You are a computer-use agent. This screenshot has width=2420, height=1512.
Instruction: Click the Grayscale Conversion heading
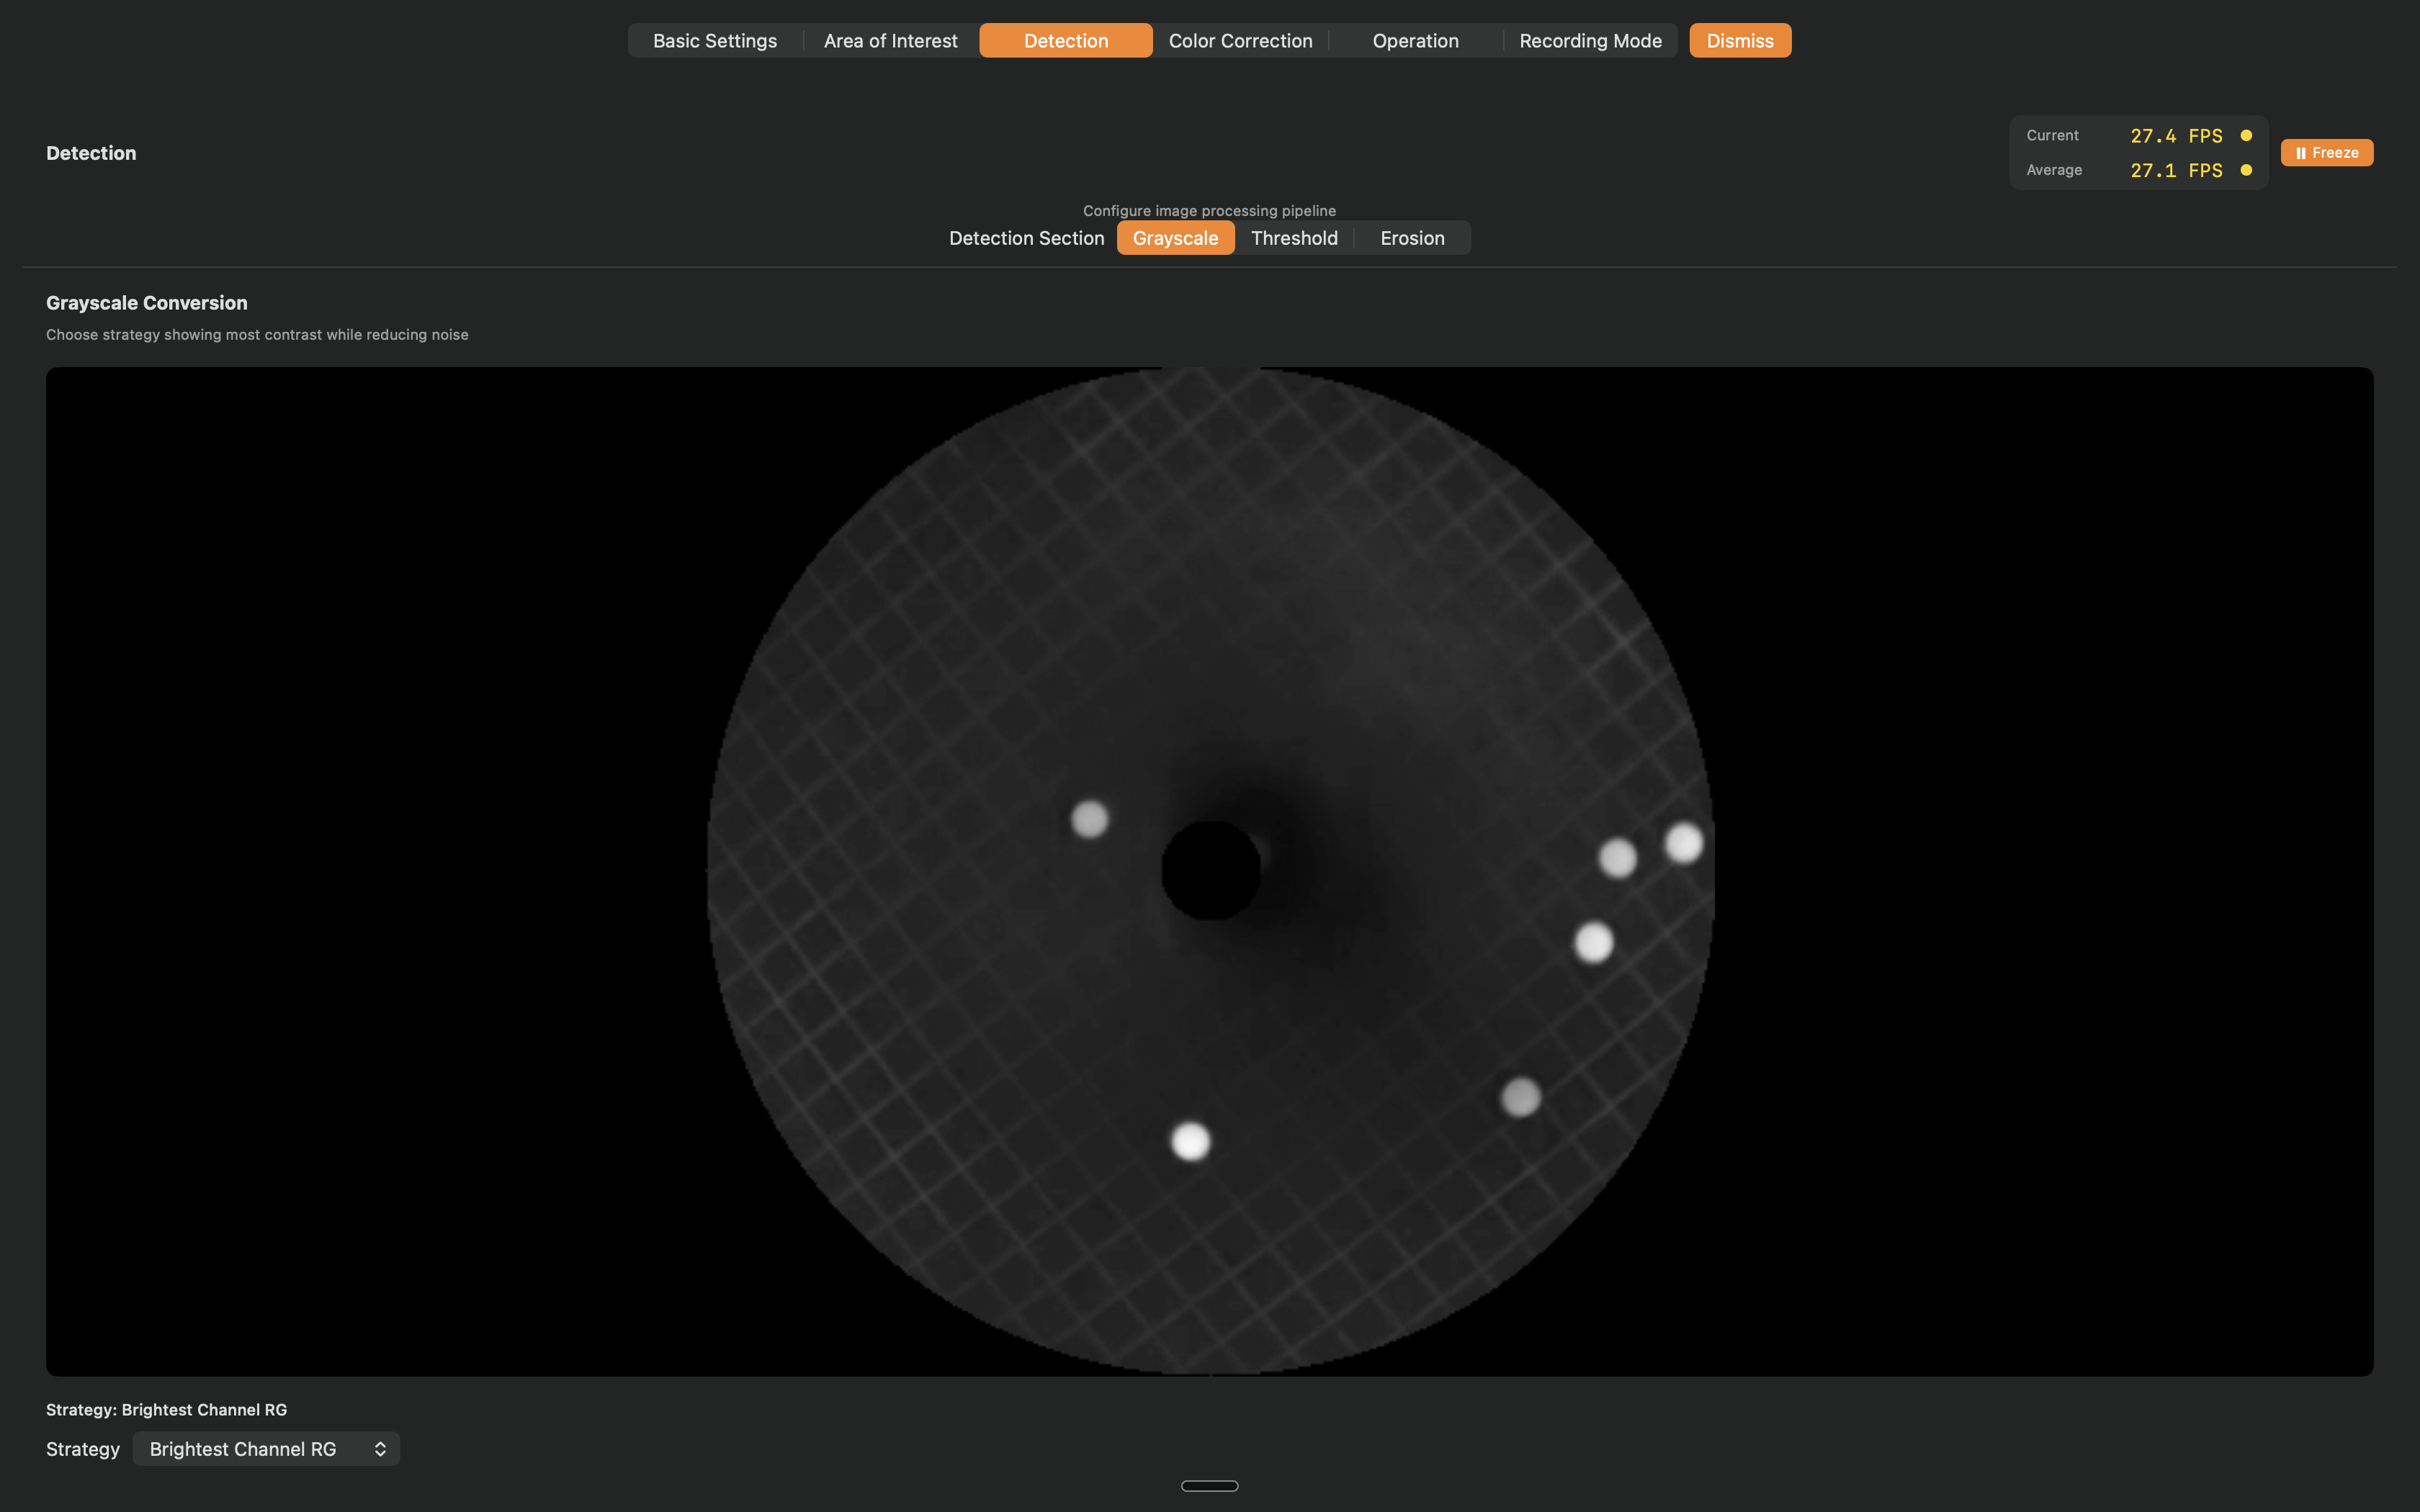click(x=147, y=303)
